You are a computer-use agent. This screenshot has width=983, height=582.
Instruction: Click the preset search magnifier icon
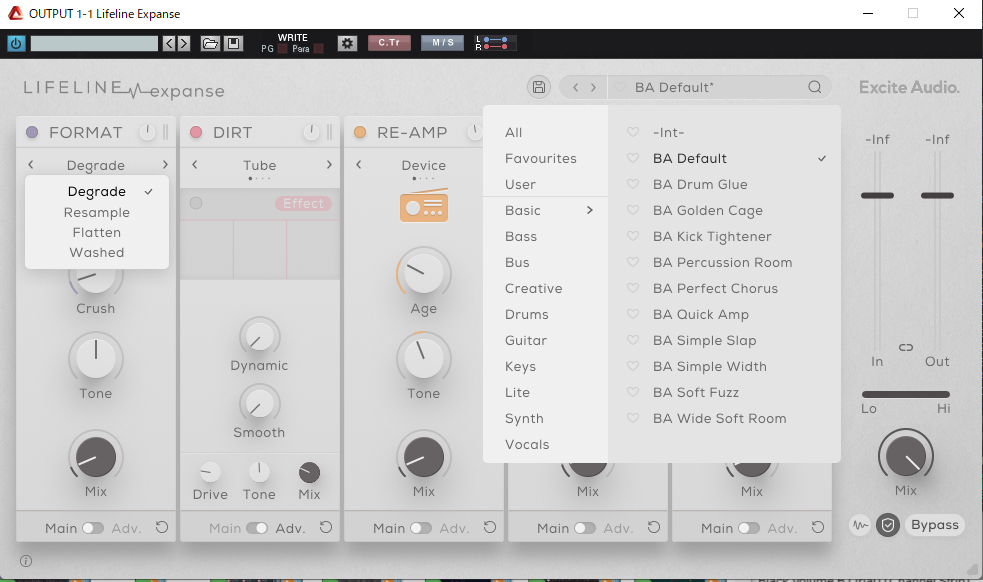point(814,87)
